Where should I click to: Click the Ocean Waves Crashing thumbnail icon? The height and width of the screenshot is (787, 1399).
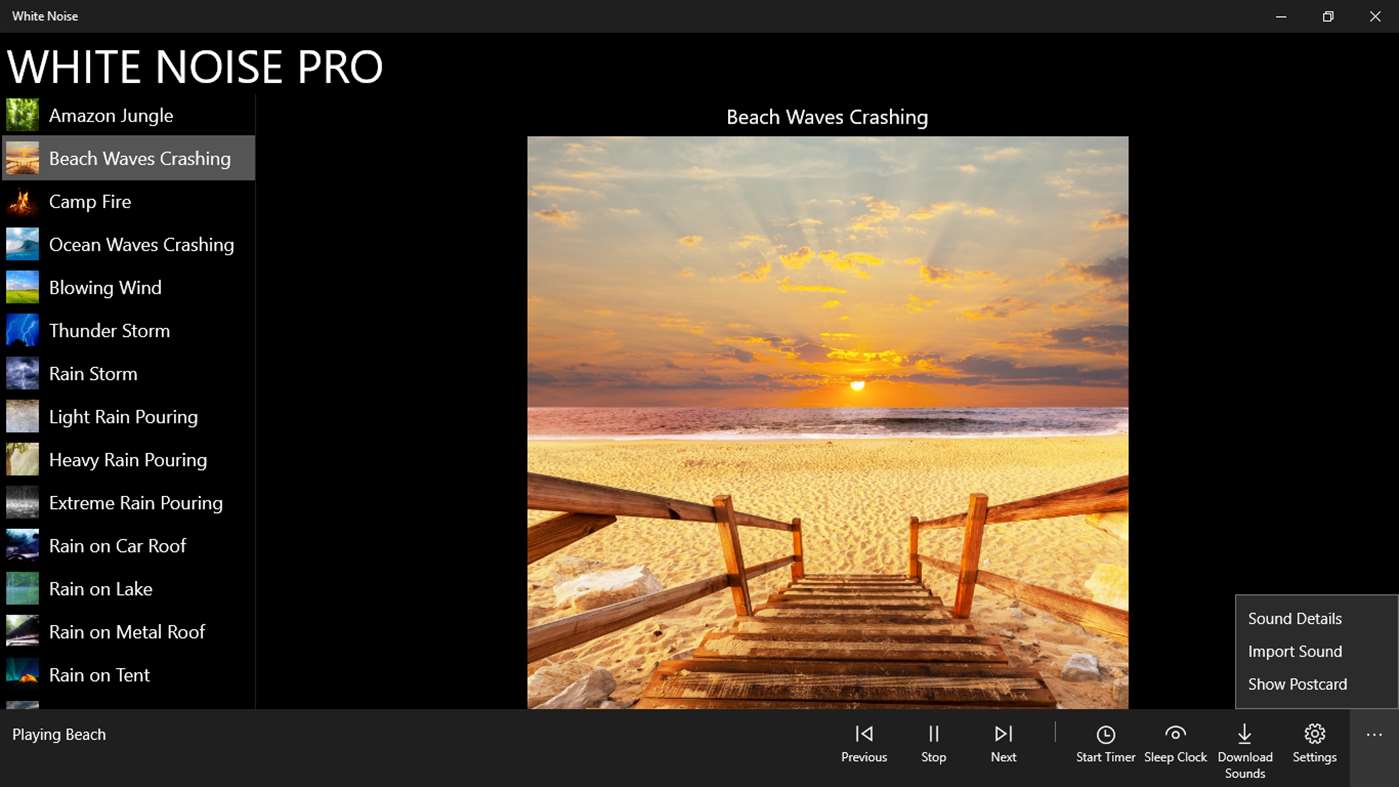[x=22, y=244]
